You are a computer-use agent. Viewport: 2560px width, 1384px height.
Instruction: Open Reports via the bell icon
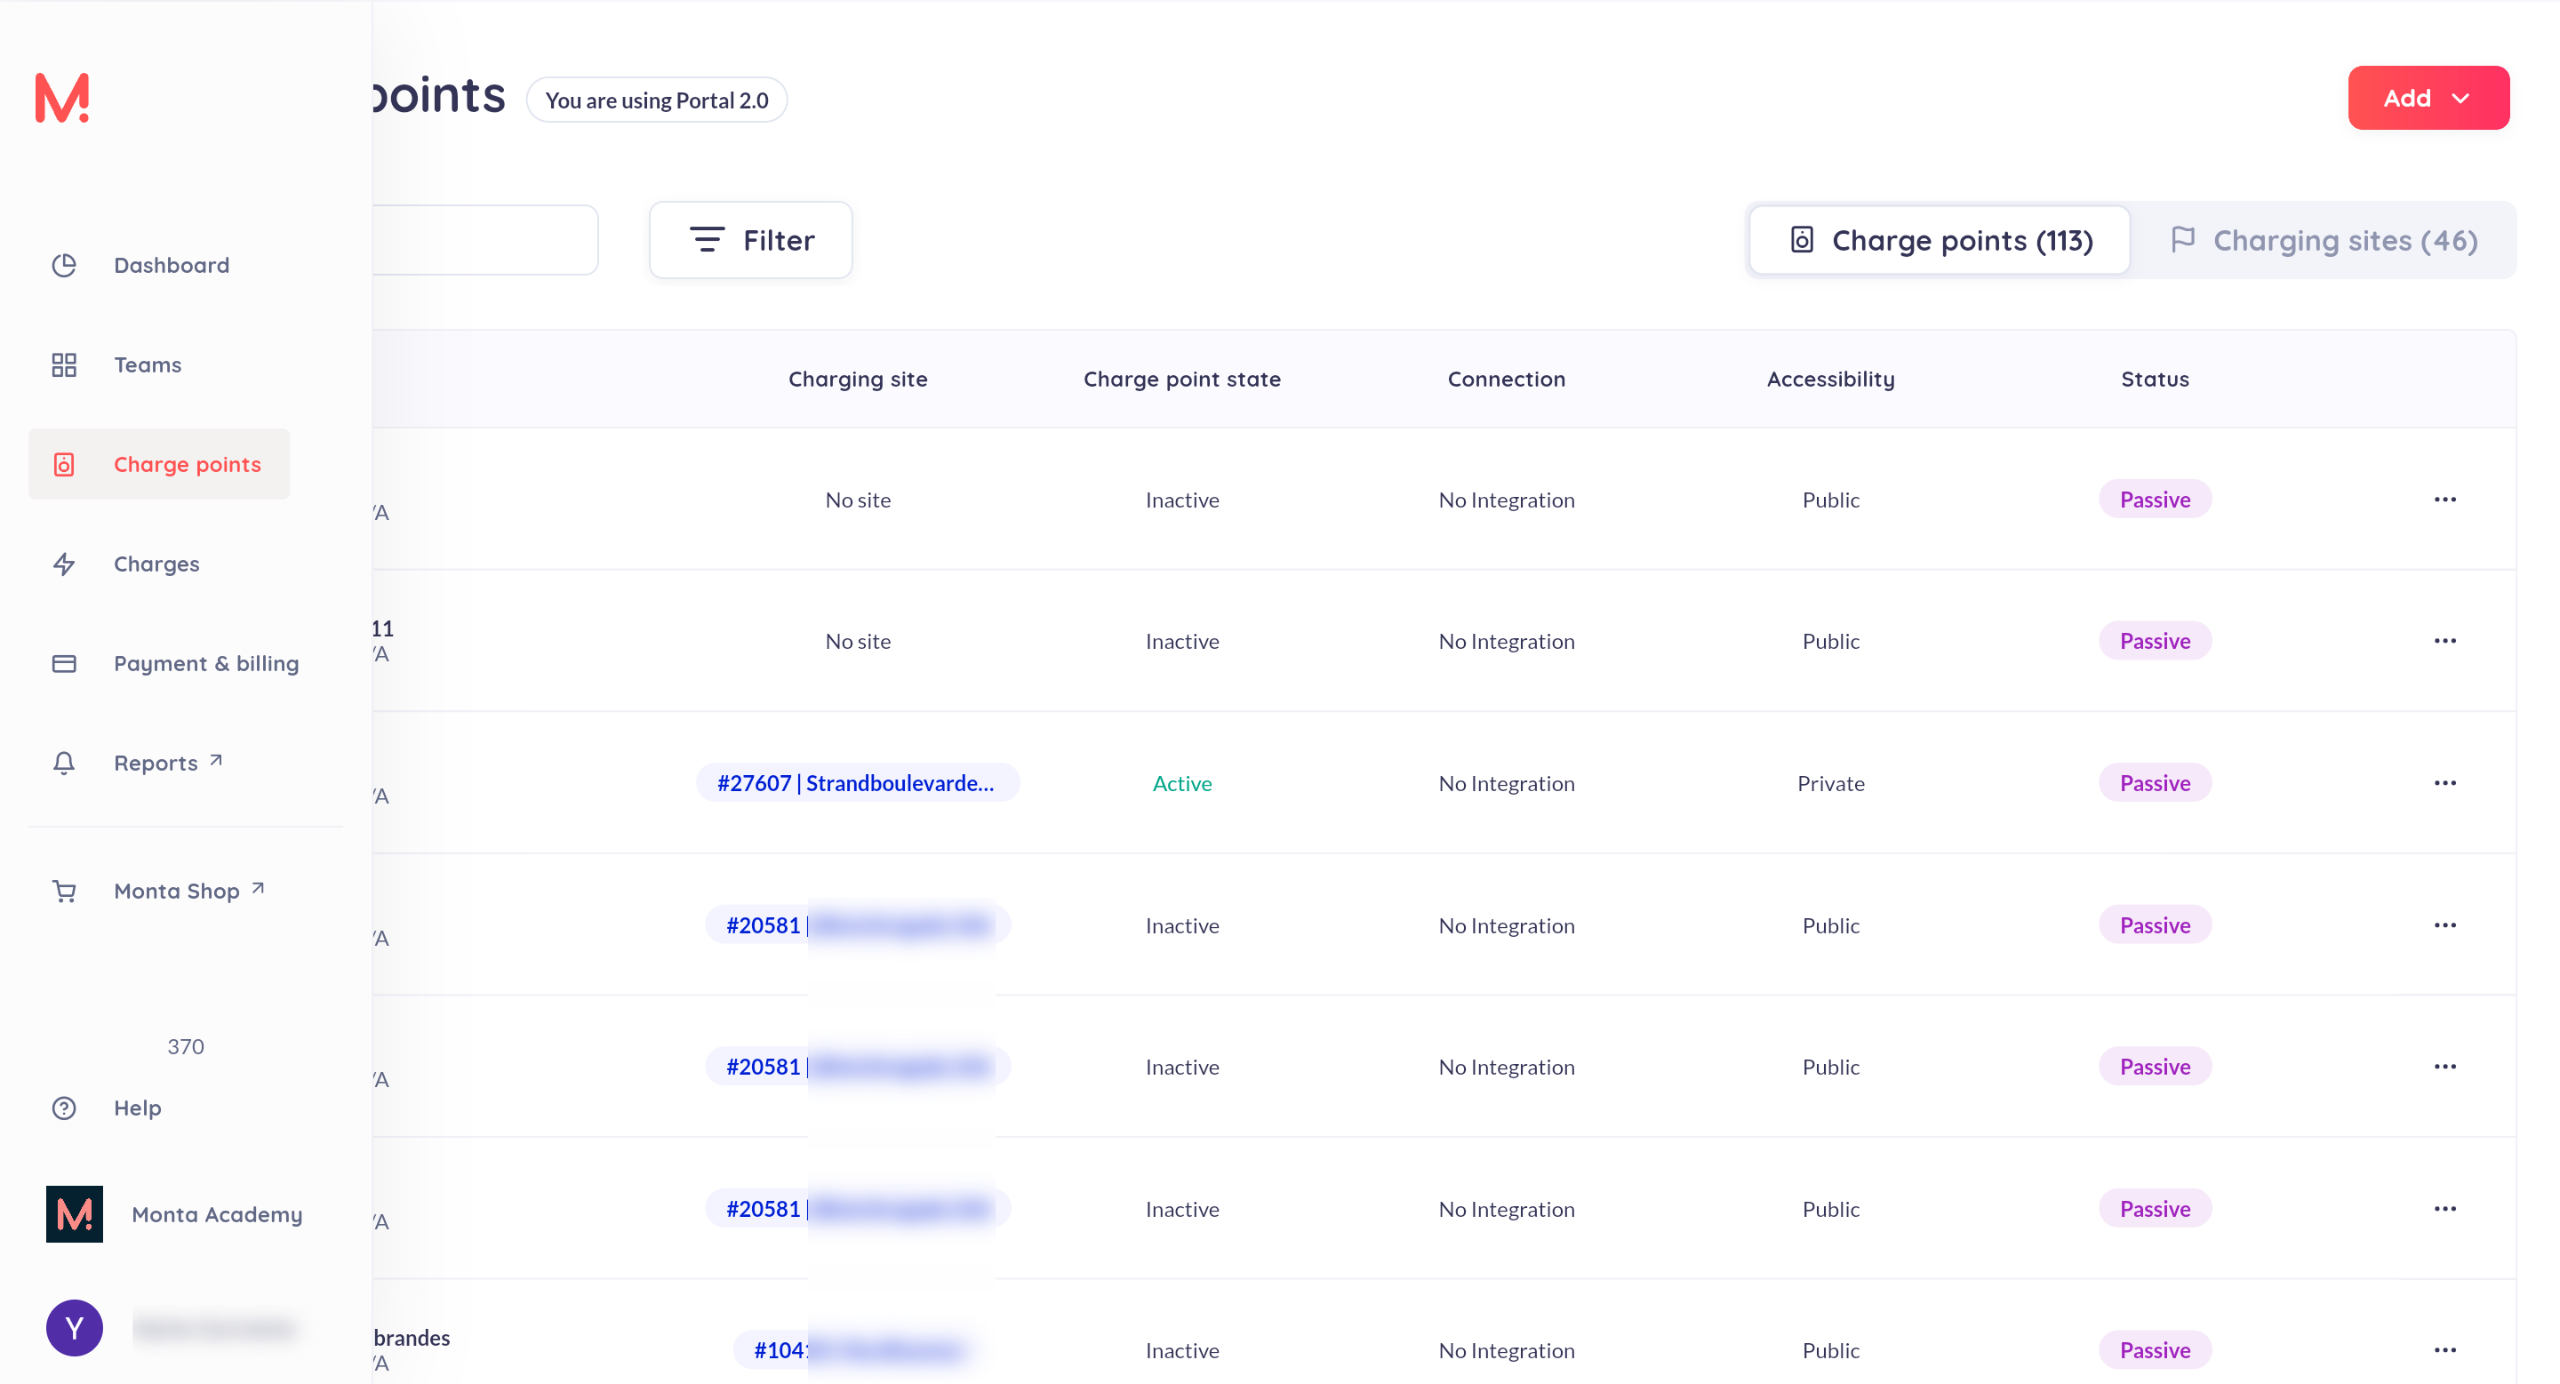click(64, 763)
